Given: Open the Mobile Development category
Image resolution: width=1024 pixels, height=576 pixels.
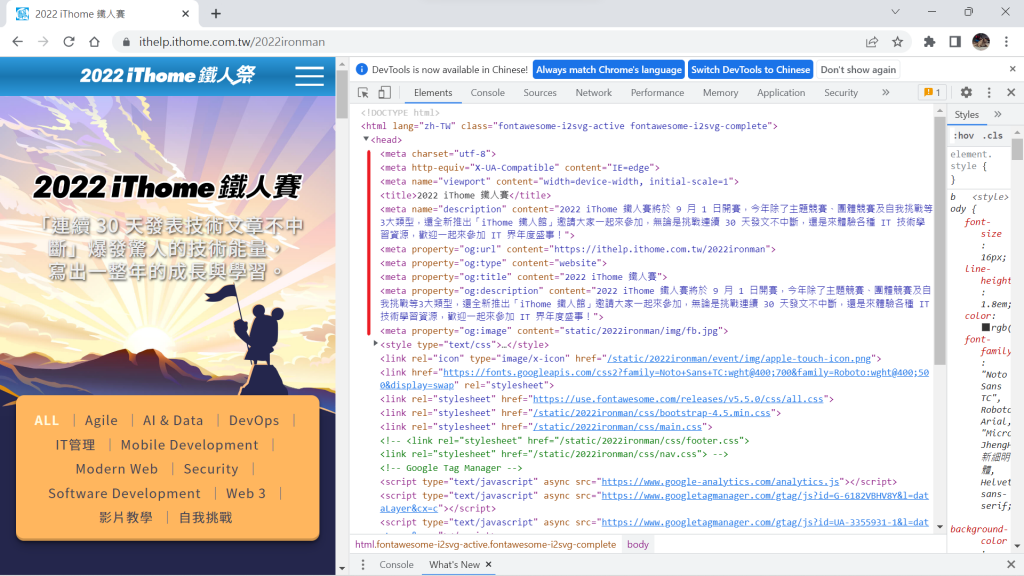Looking at the screenshot, I should point(189,445).
